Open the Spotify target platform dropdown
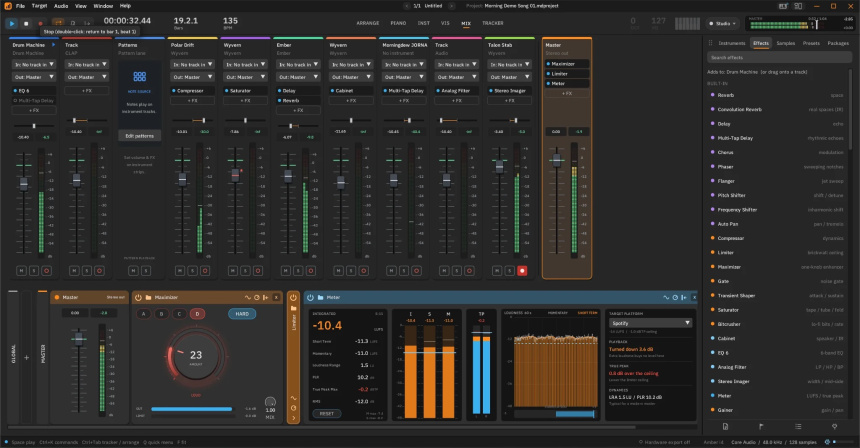 click(x=650, y=324)
